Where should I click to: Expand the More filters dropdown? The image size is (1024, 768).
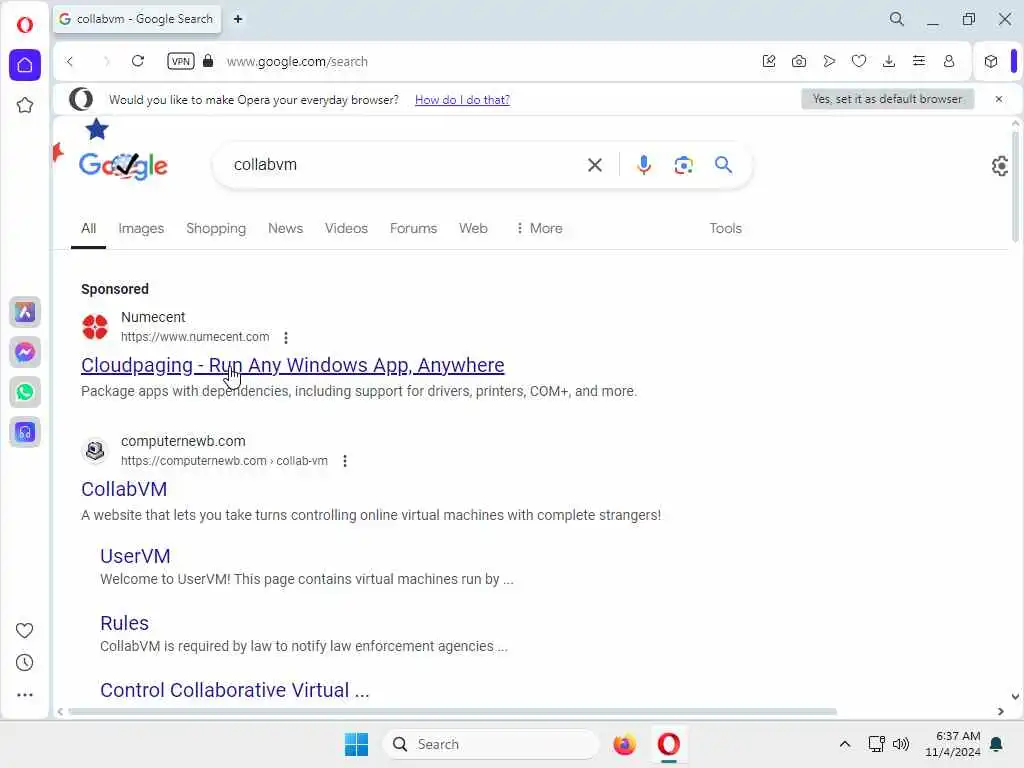click(539, 229)
